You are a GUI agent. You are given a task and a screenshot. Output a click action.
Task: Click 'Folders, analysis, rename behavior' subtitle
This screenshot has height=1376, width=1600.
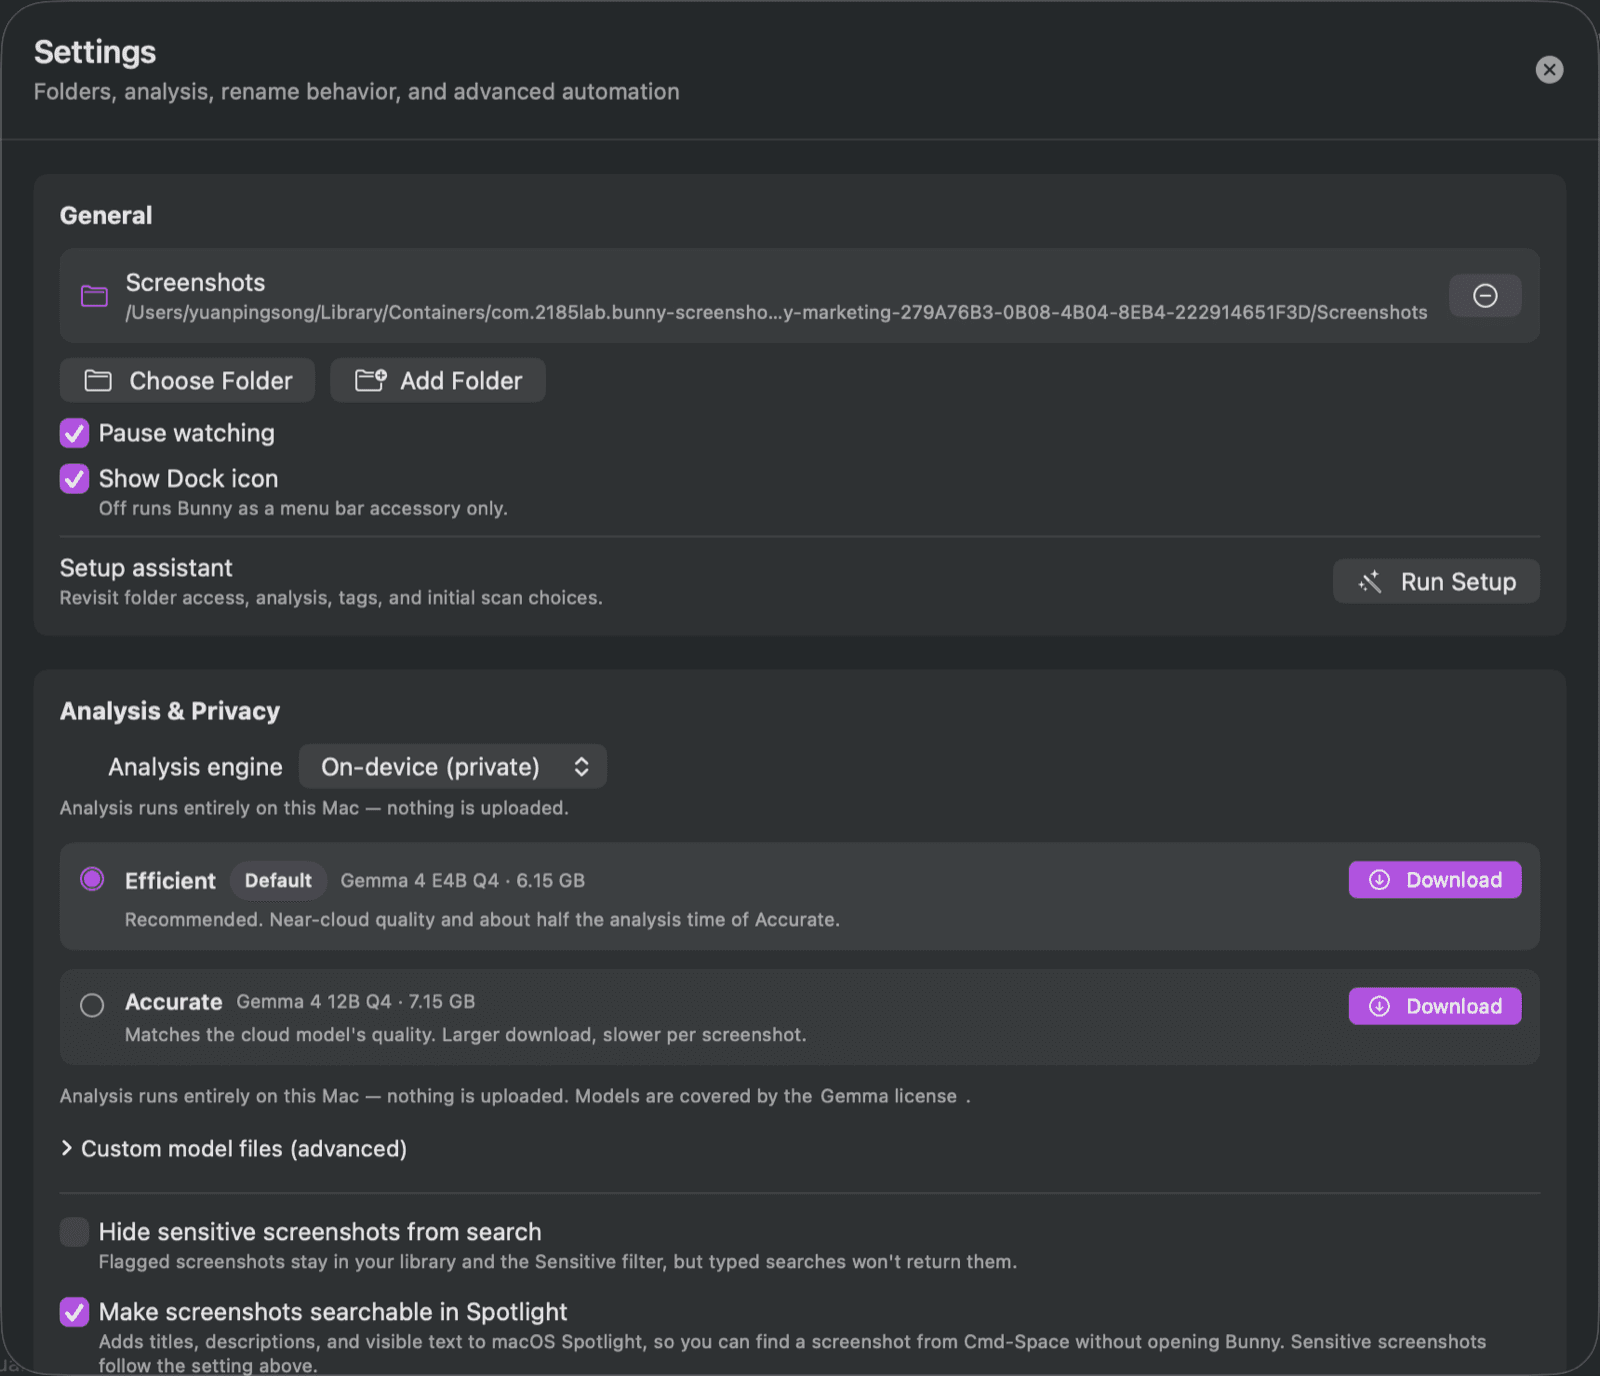357,91
